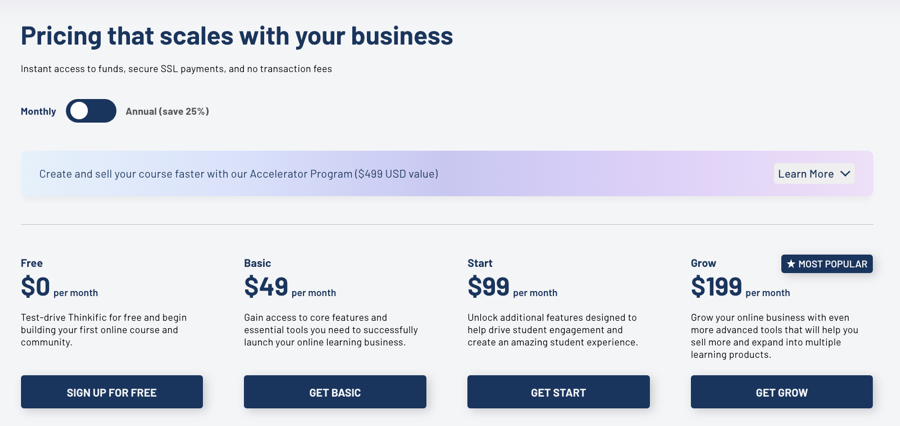Image resolution: width=900 pixels, height=426 pixels.
Task: Click the $199 per month price
Action: coord(739,288)
